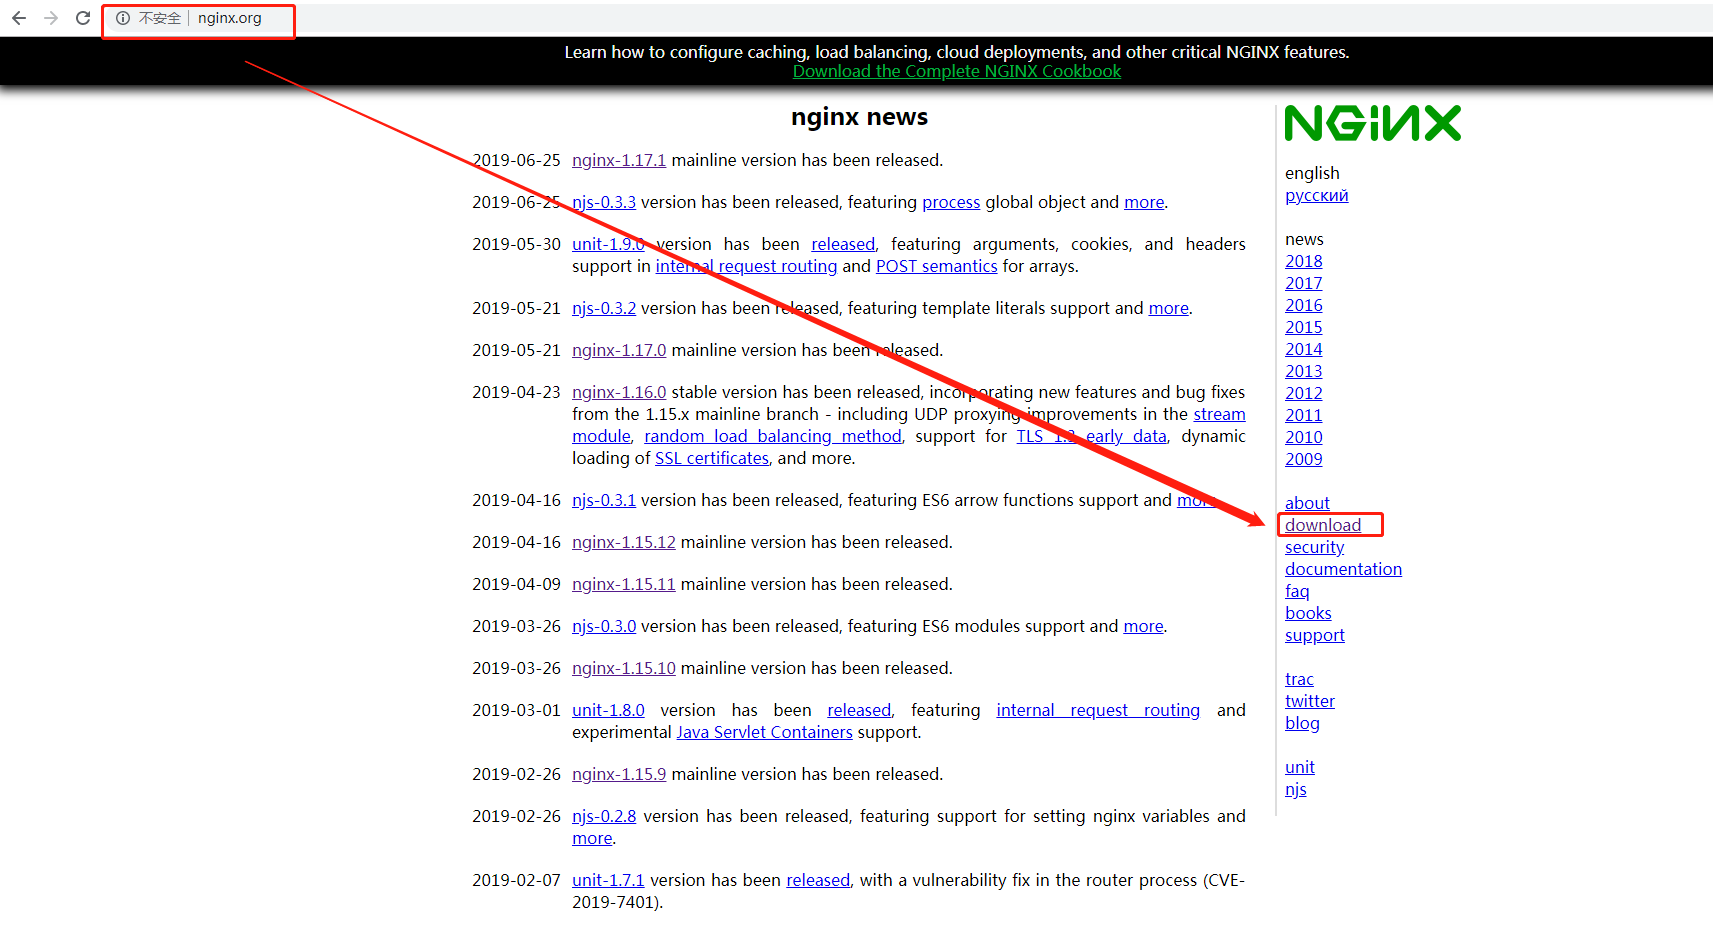Open the TLS 1.3 early data link
The height and width of the screenshot is (937, 1713).
(x=1092, y=436)
